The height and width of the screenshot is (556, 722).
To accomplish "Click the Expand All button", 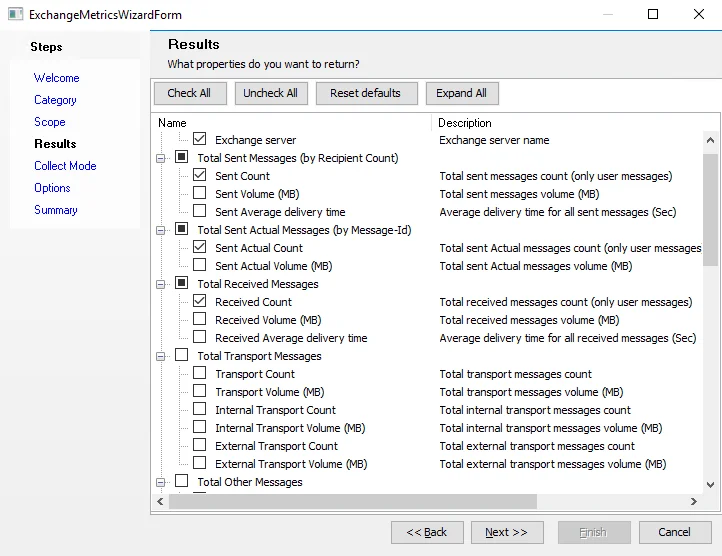I will click(462, 94).
